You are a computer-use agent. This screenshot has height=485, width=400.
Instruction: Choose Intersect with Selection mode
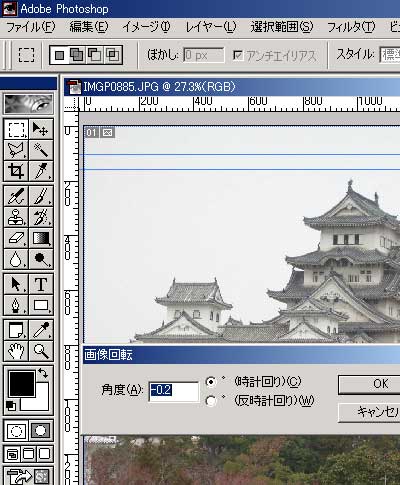(112, 55)
